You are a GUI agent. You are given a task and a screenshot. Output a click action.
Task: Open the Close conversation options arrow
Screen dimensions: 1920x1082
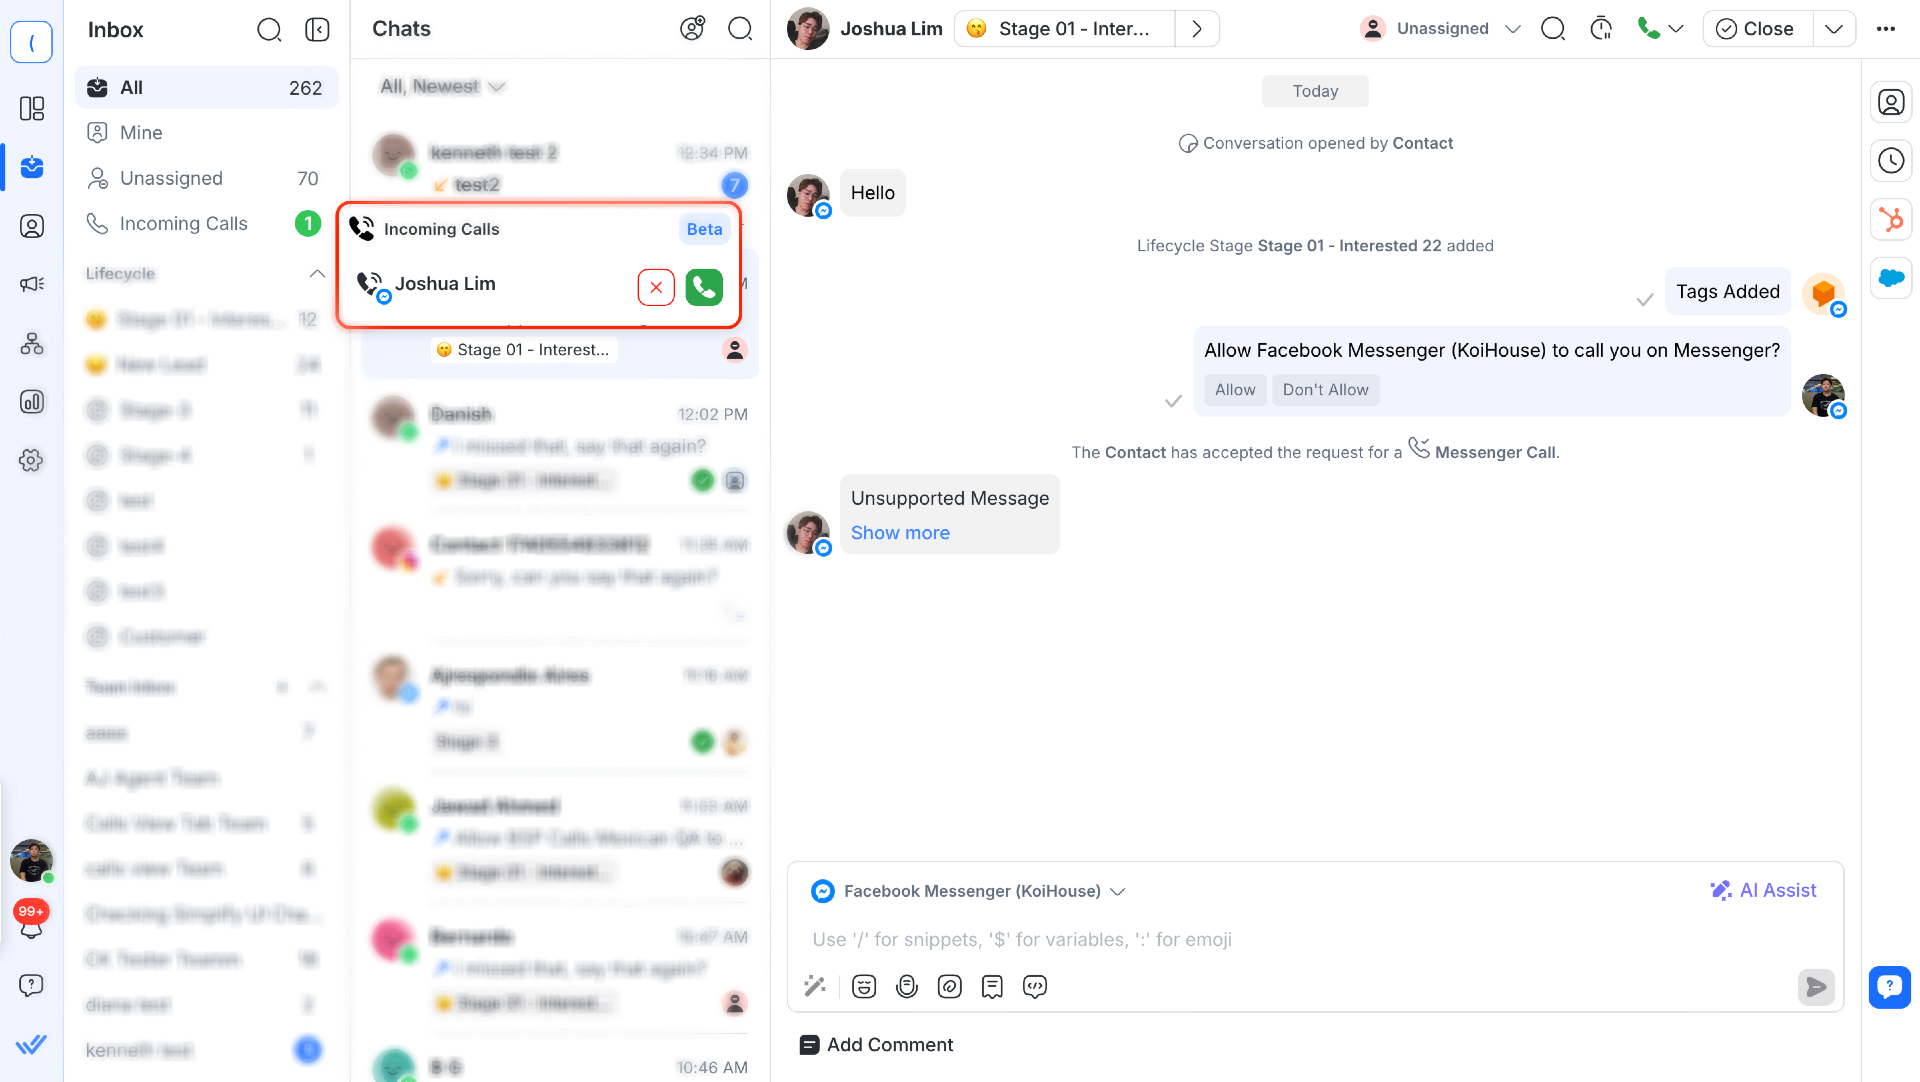click(1833, 29)
